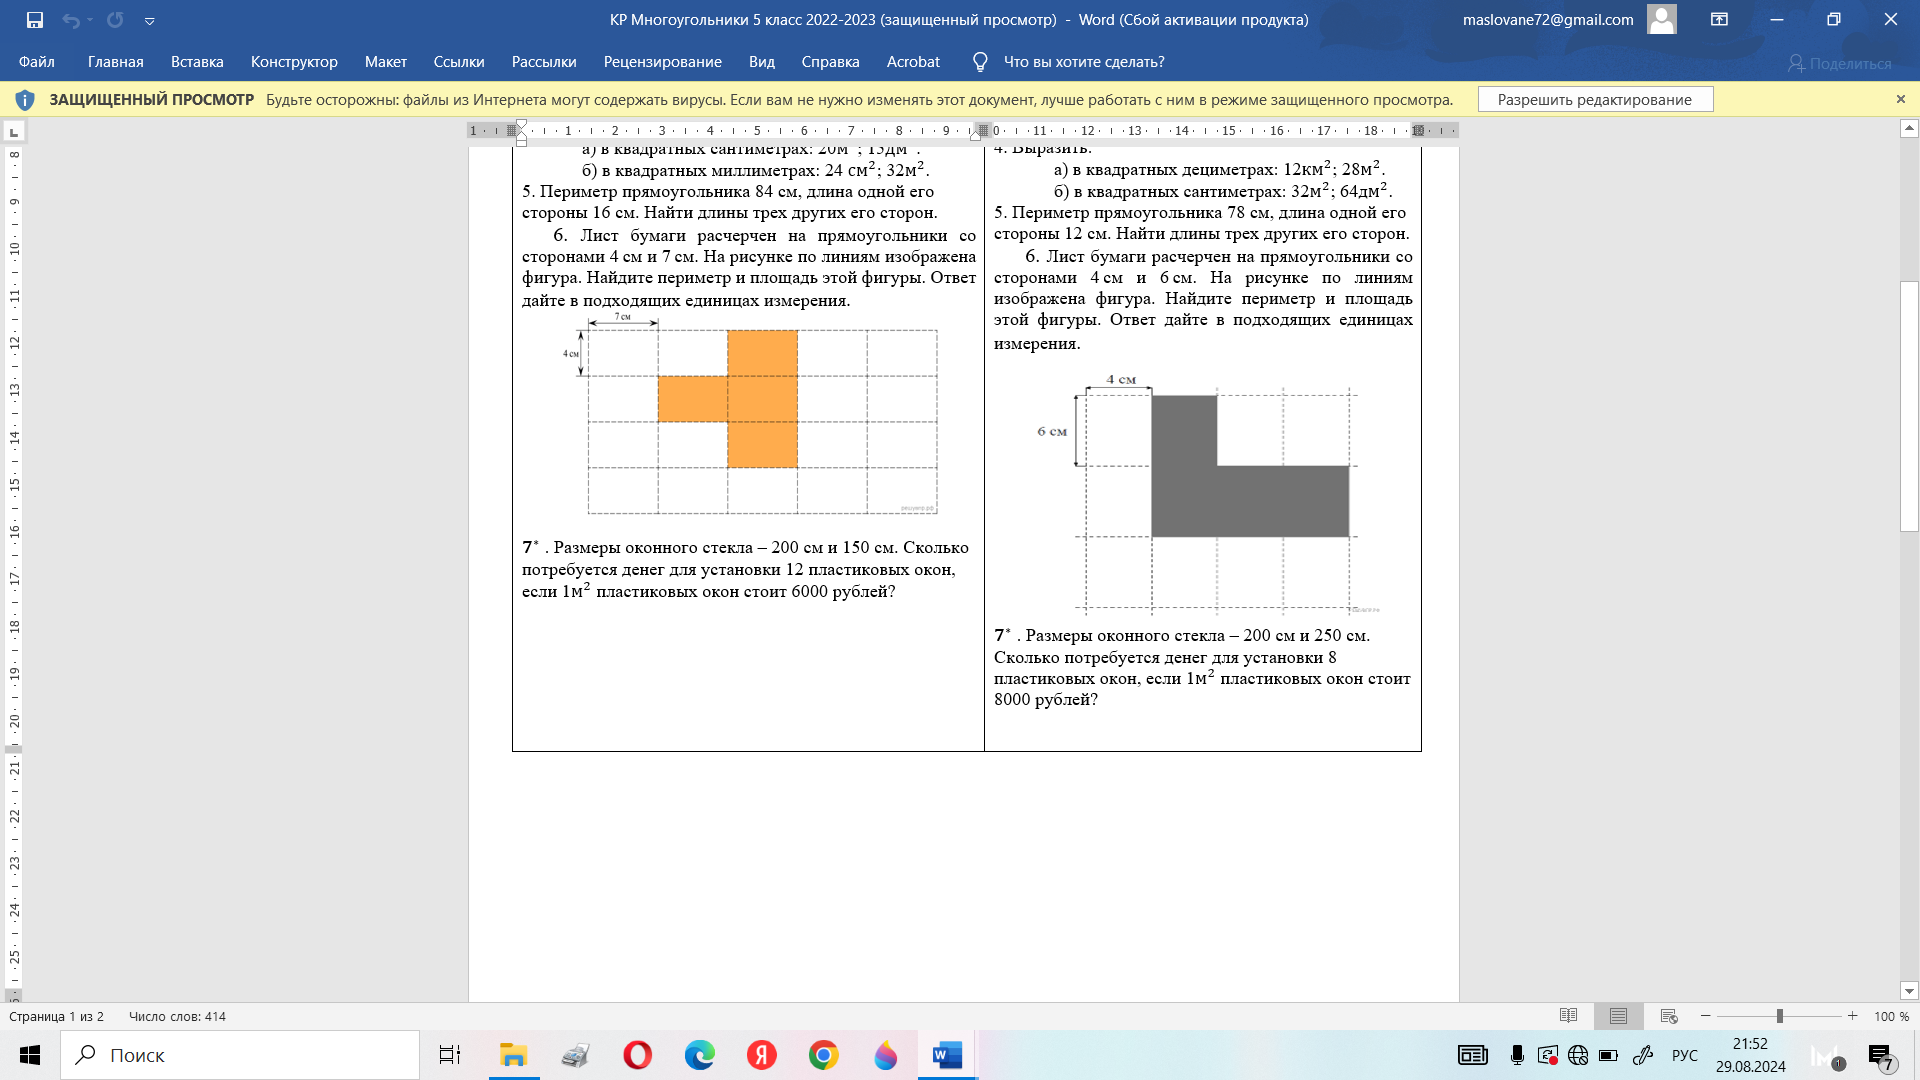Open the Windows Start menu
The width and height of the screenshot is (1920, 1080).
pos(30,1055)
